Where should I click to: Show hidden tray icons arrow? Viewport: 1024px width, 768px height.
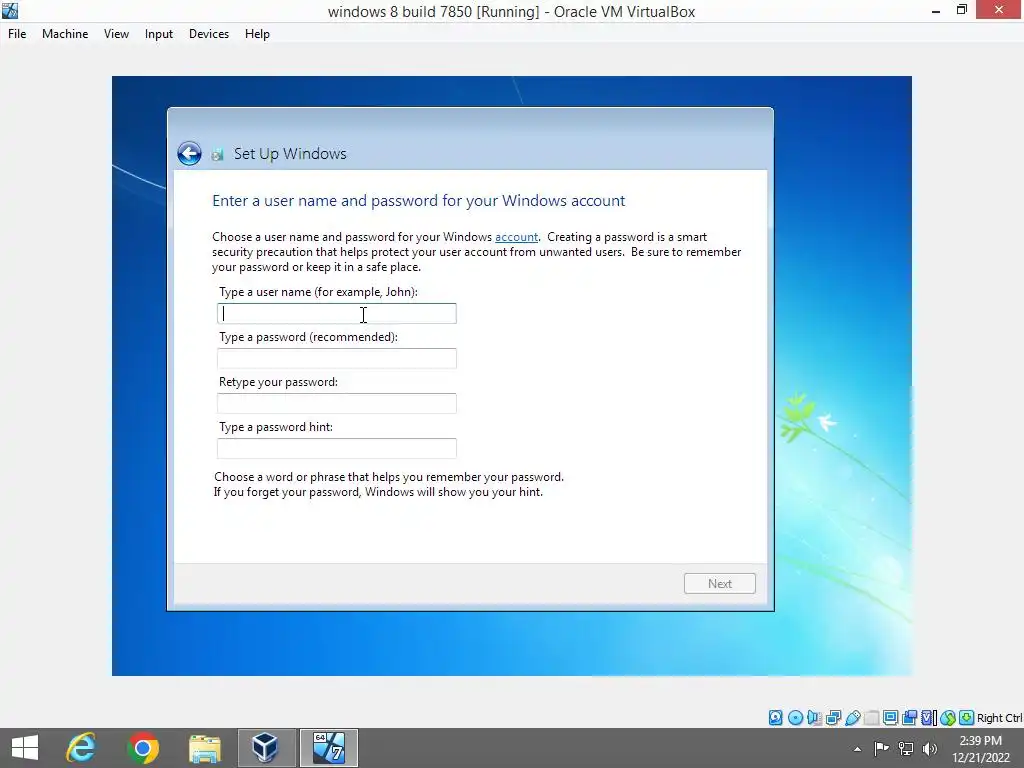pyautogui.click(x=857, y=749)
